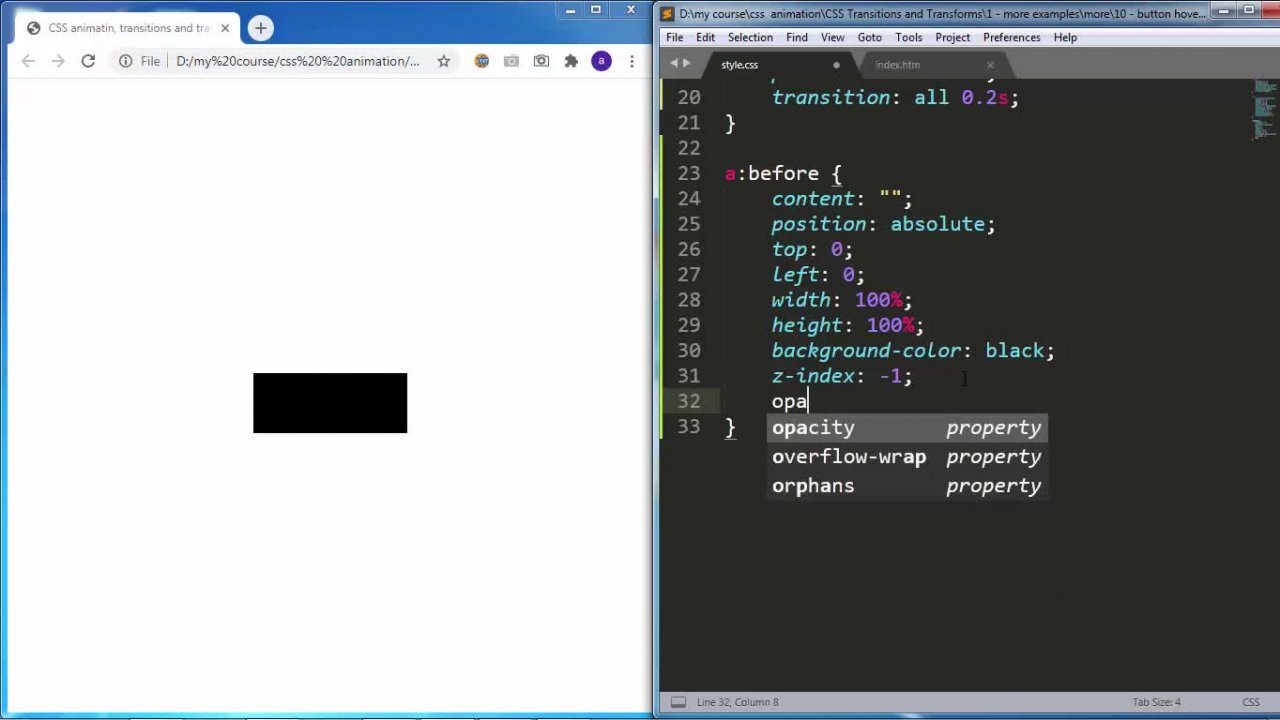Open a new Chrome tab

point(261,28)
